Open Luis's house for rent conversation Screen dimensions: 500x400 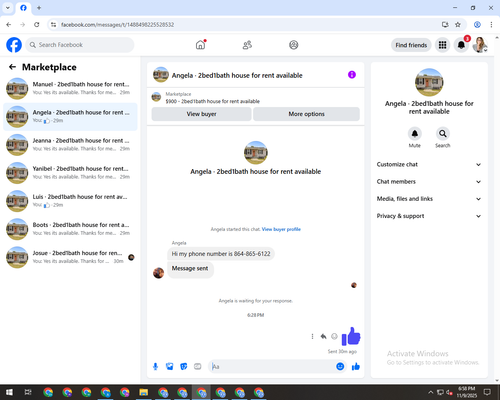[70, 201]
